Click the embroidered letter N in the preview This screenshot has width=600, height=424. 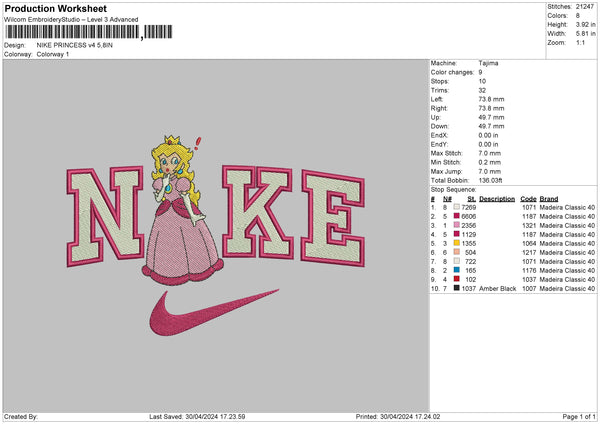(x=105, y=216)
